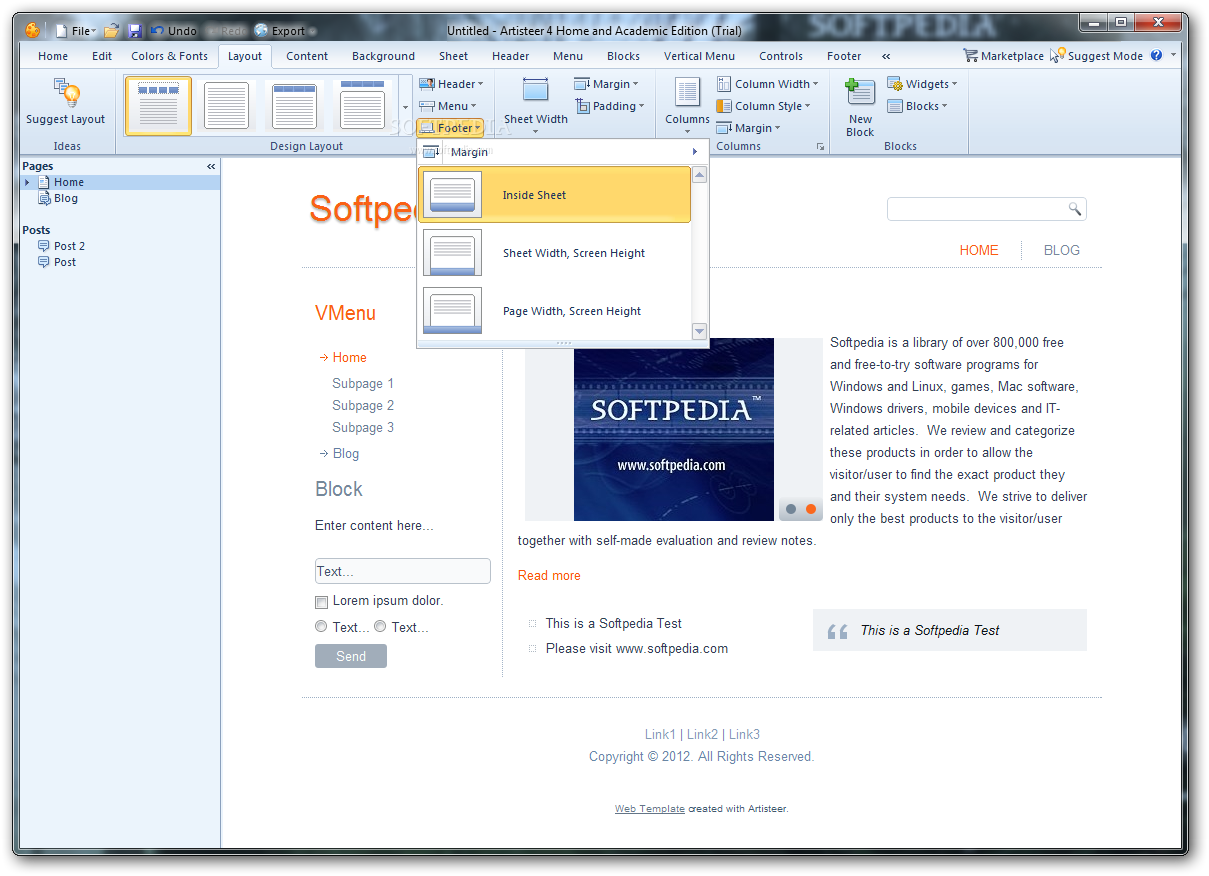Switch to the Content tab
This screenshot has width=1209, height=876.
point(307,56)
